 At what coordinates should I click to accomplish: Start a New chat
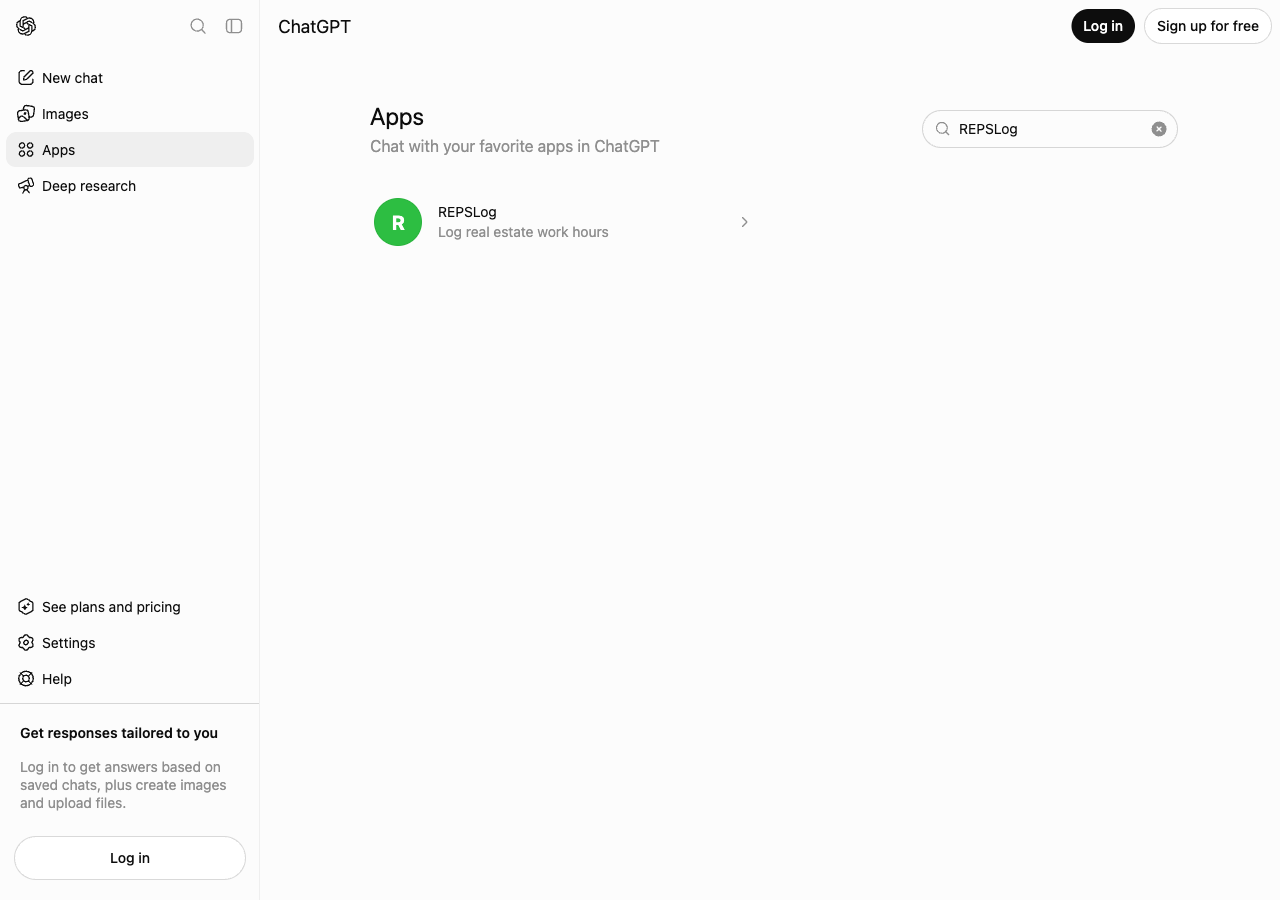click(x=130, y=77)
